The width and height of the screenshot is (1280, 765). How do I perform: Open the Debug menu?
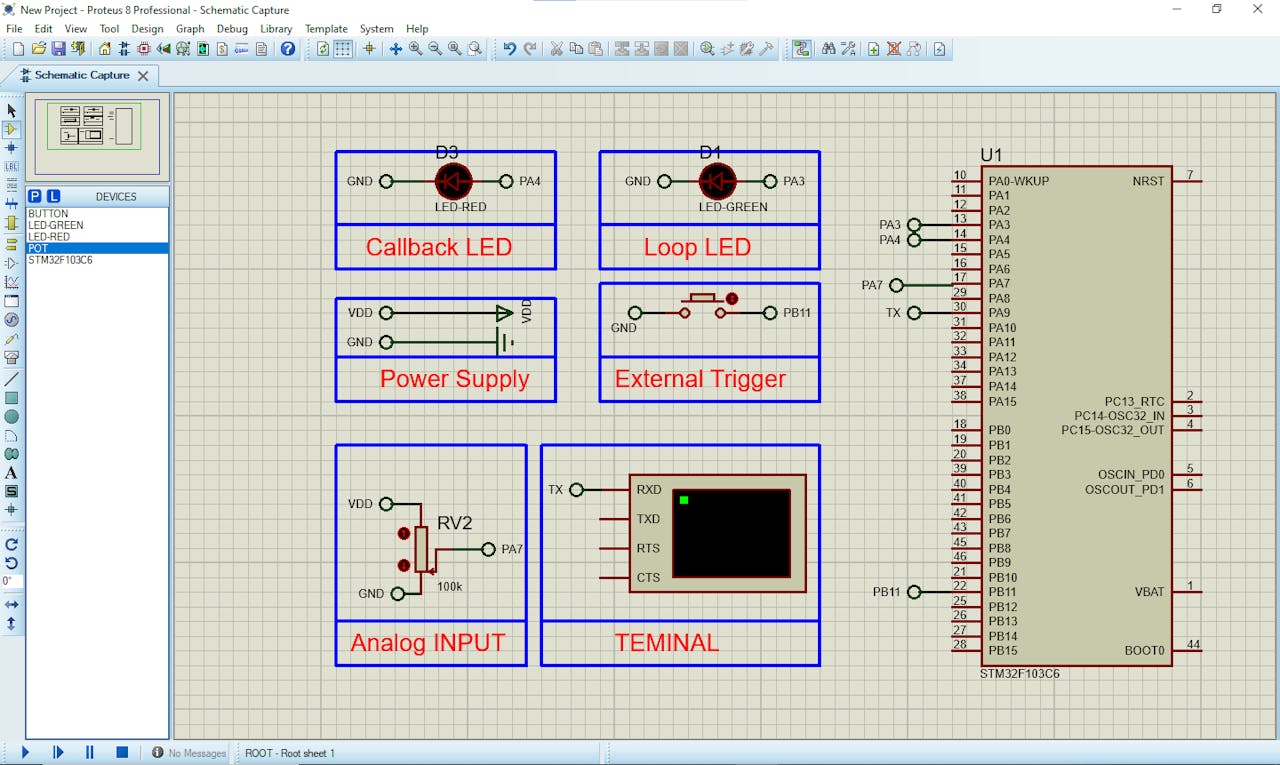point(232,29)
